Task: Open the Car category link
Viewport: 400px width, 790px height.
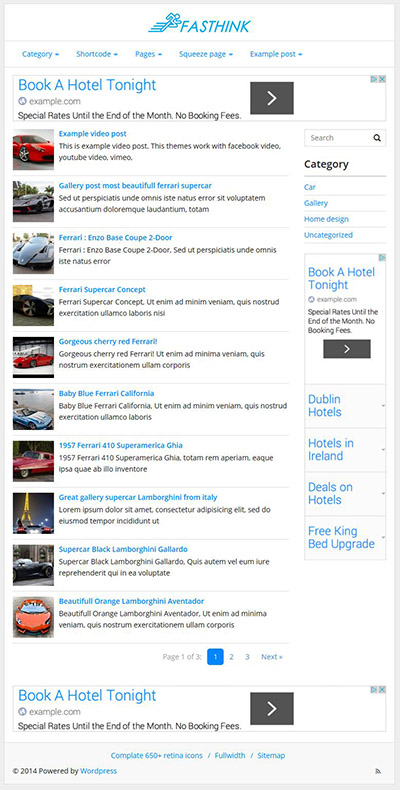Action: click(x=310, y=187)
